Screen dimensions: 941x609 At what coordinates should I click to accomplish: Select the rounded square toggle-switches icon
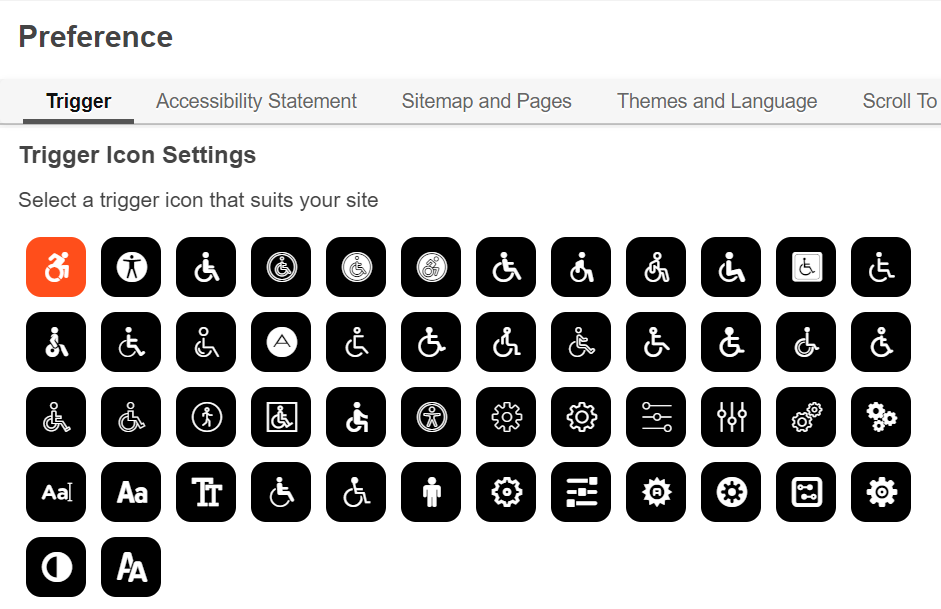(806, 492)
